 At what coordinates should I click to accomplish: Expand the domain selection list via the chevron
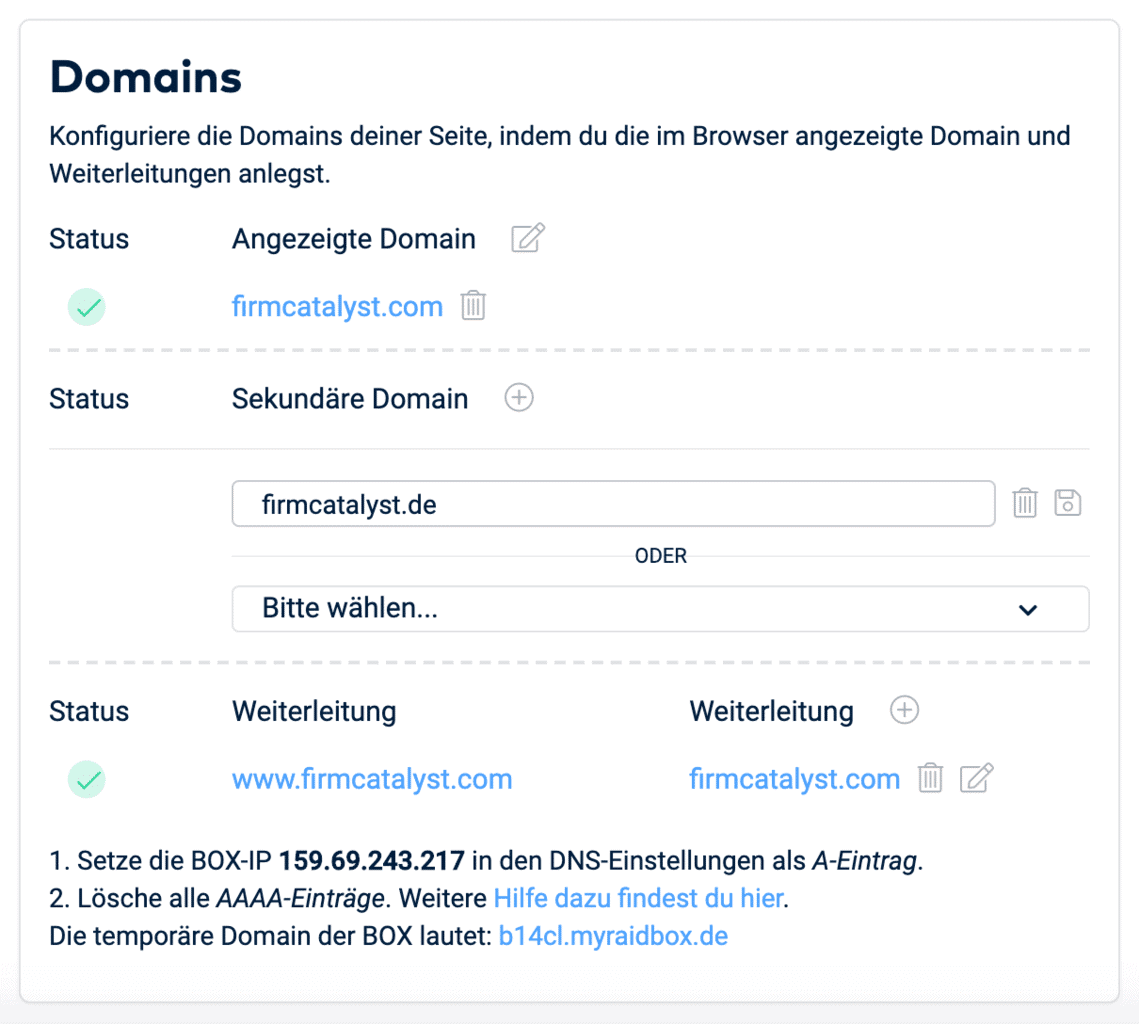click(1027, 609)
